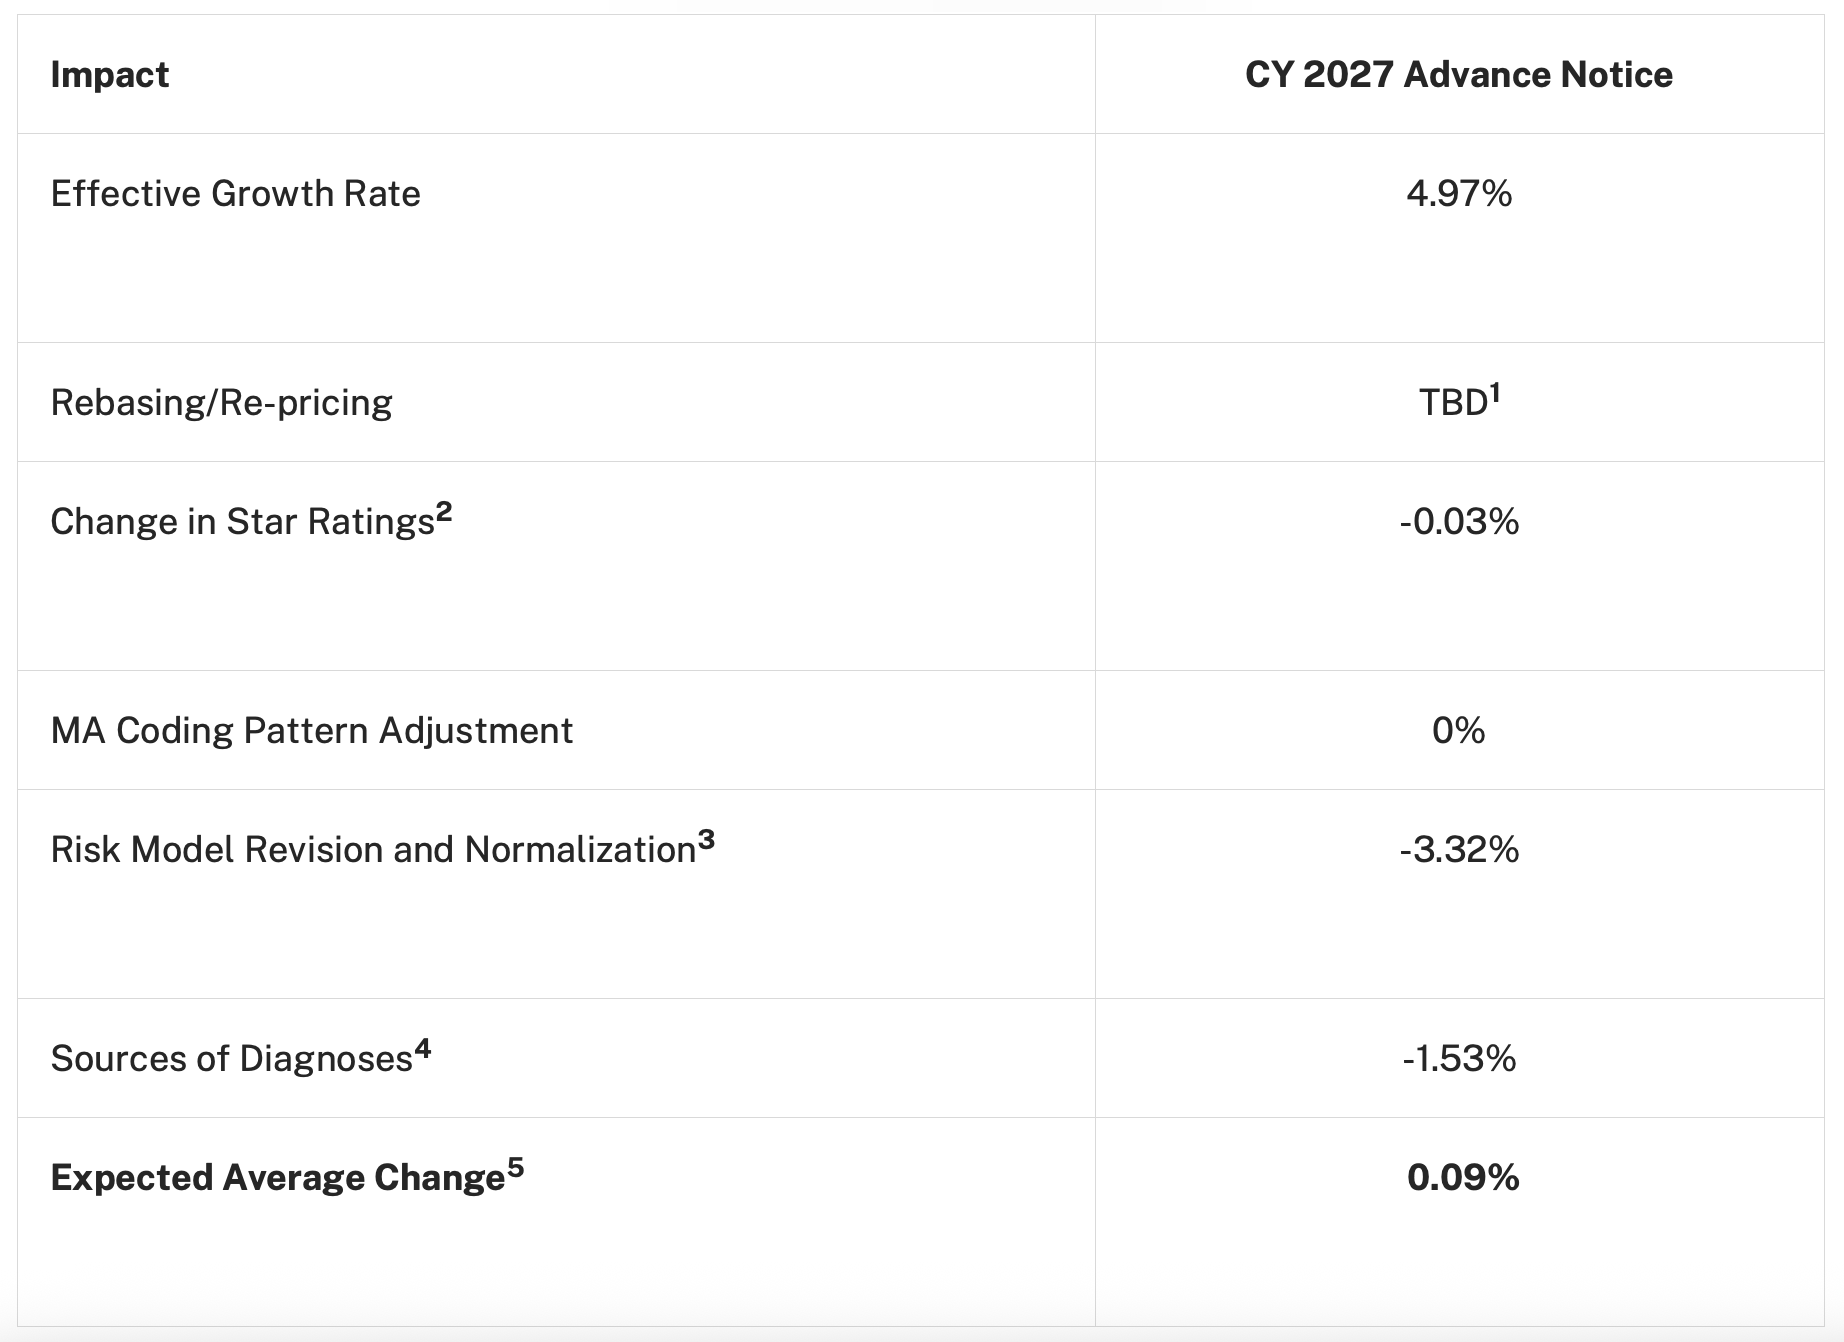Click "Risk Model Revision and Normalization" label
This screenshot has width=1844, height=1342.
373,850
